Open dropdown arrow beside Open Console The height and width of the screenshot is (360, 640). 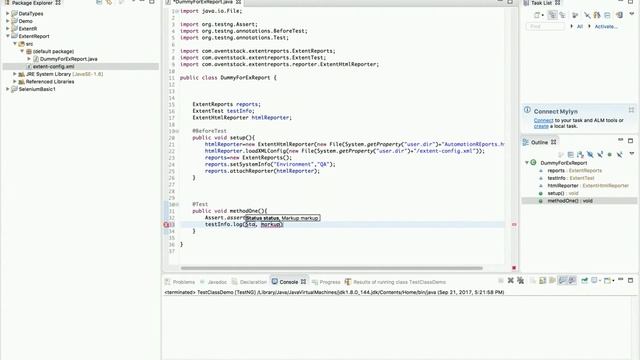[x=613, y=281]
